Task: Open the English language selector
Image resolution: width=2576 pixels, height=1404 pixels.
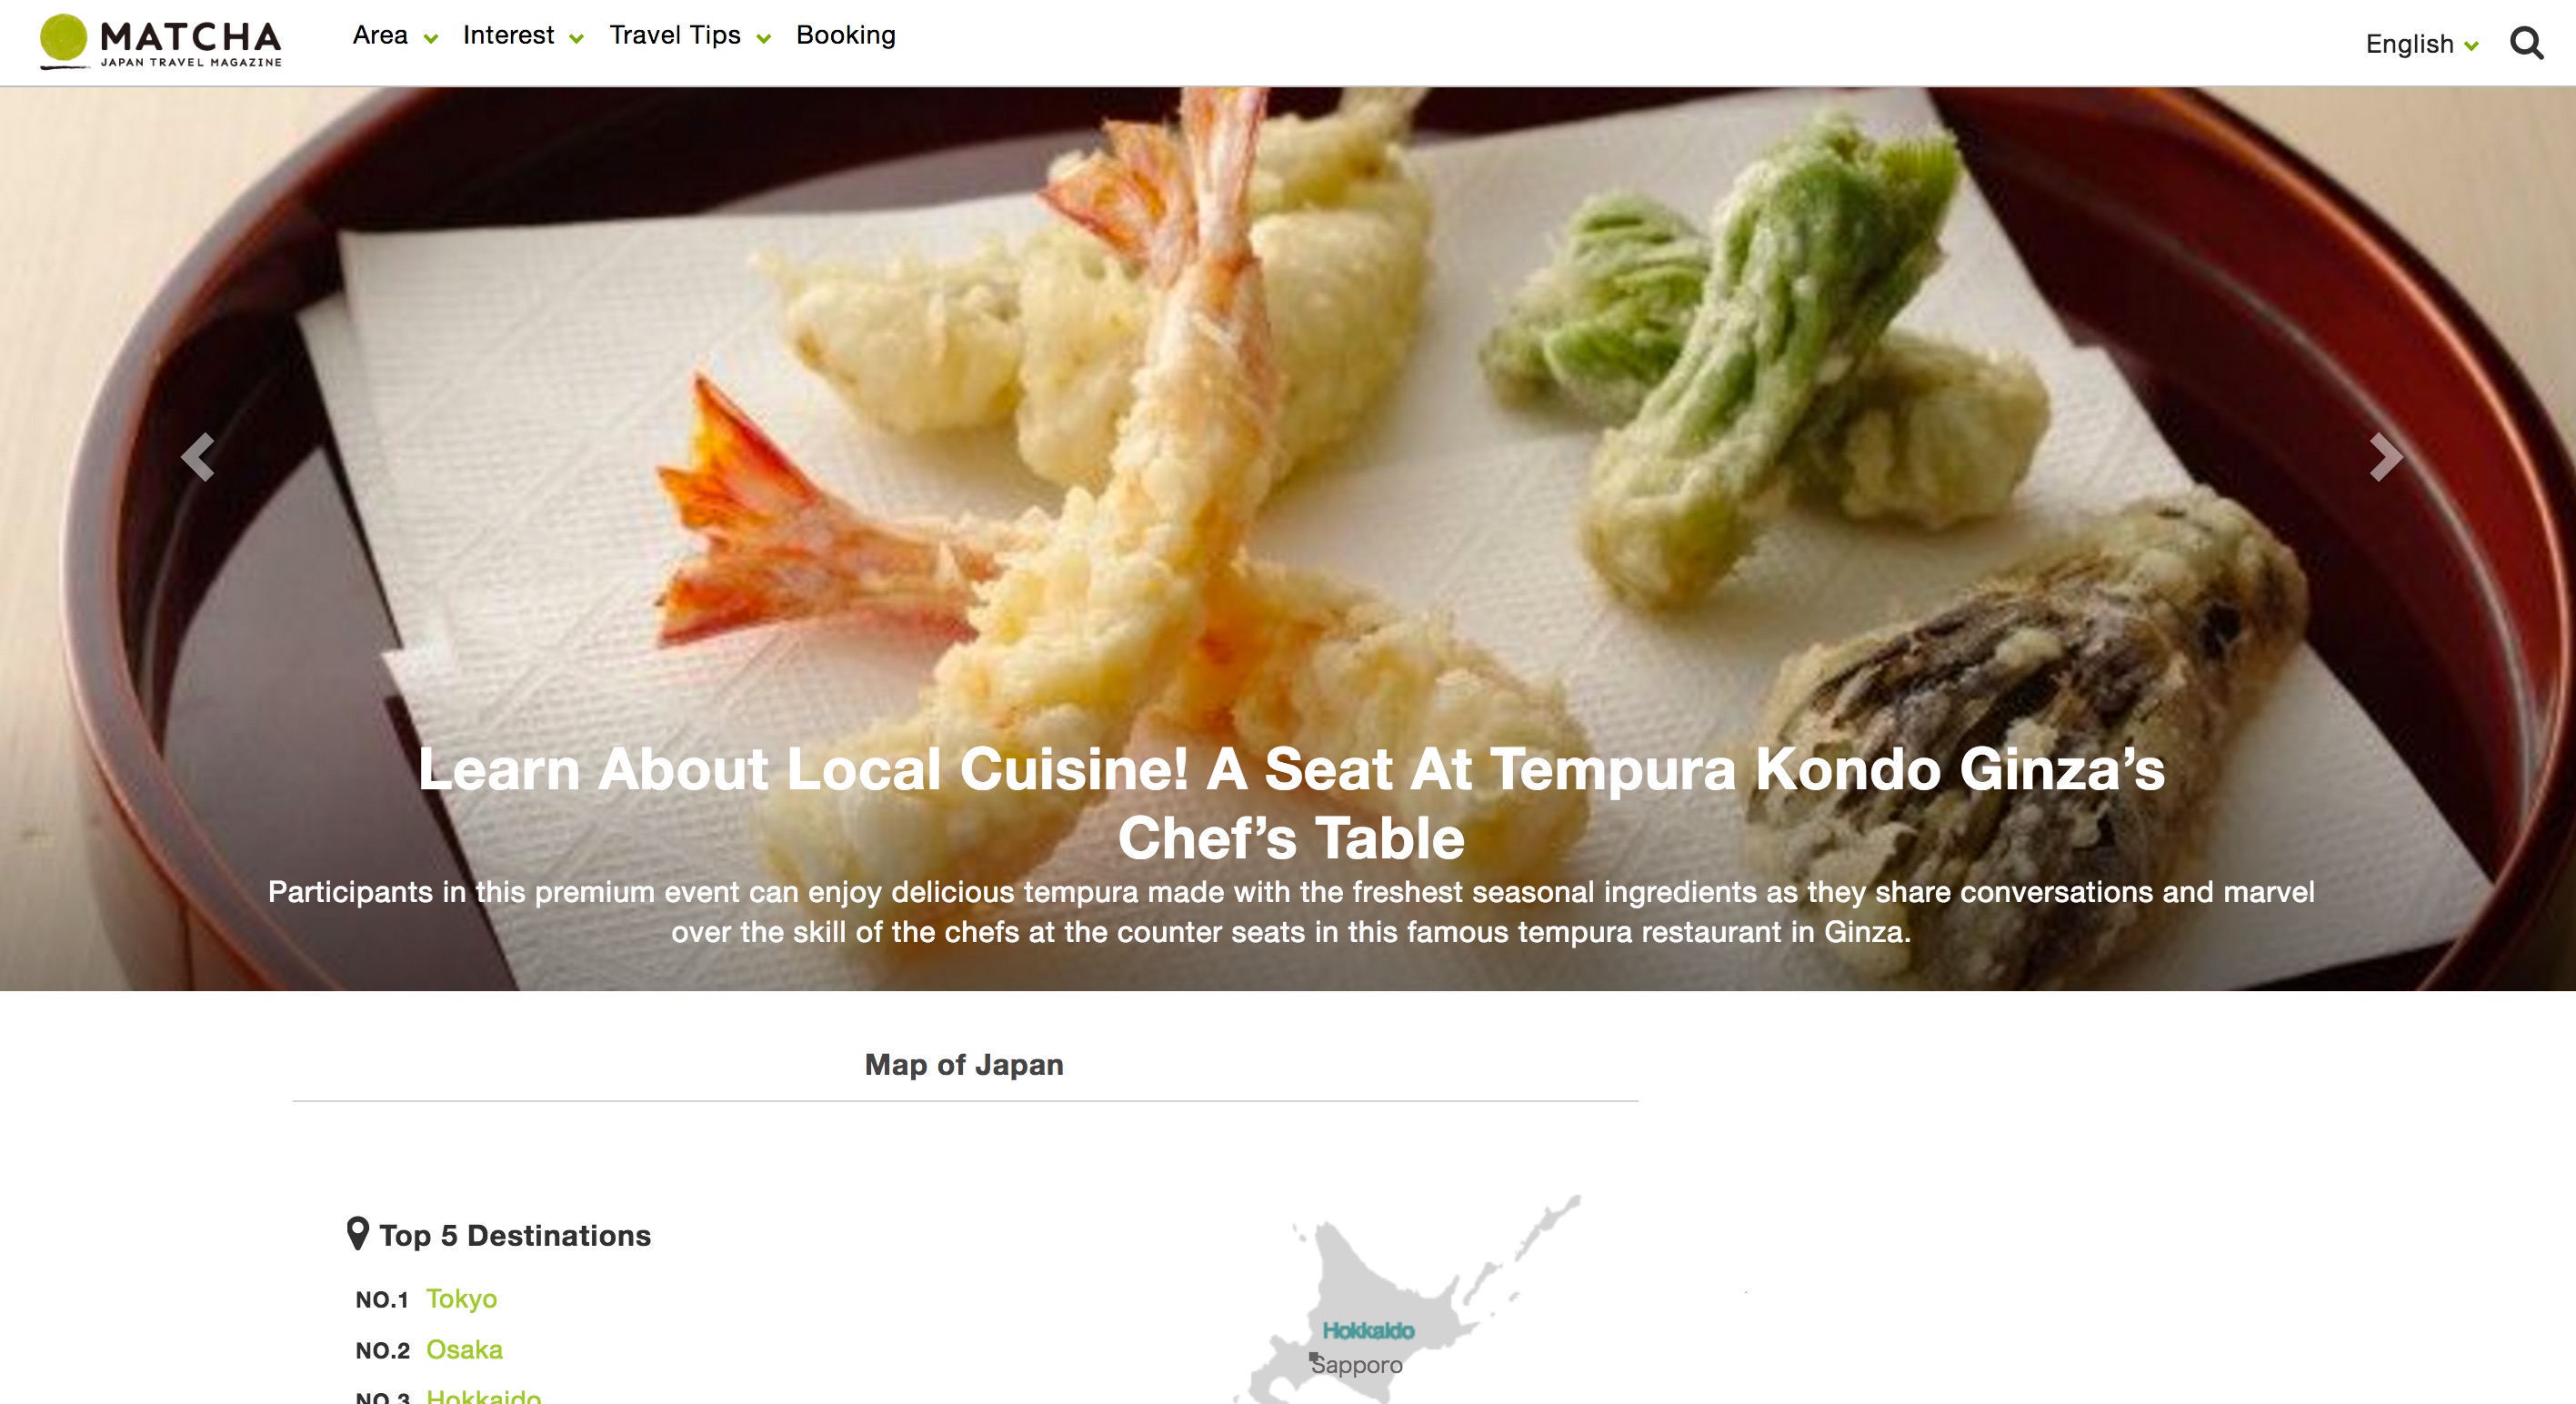Action: [x=2422, y=44]
